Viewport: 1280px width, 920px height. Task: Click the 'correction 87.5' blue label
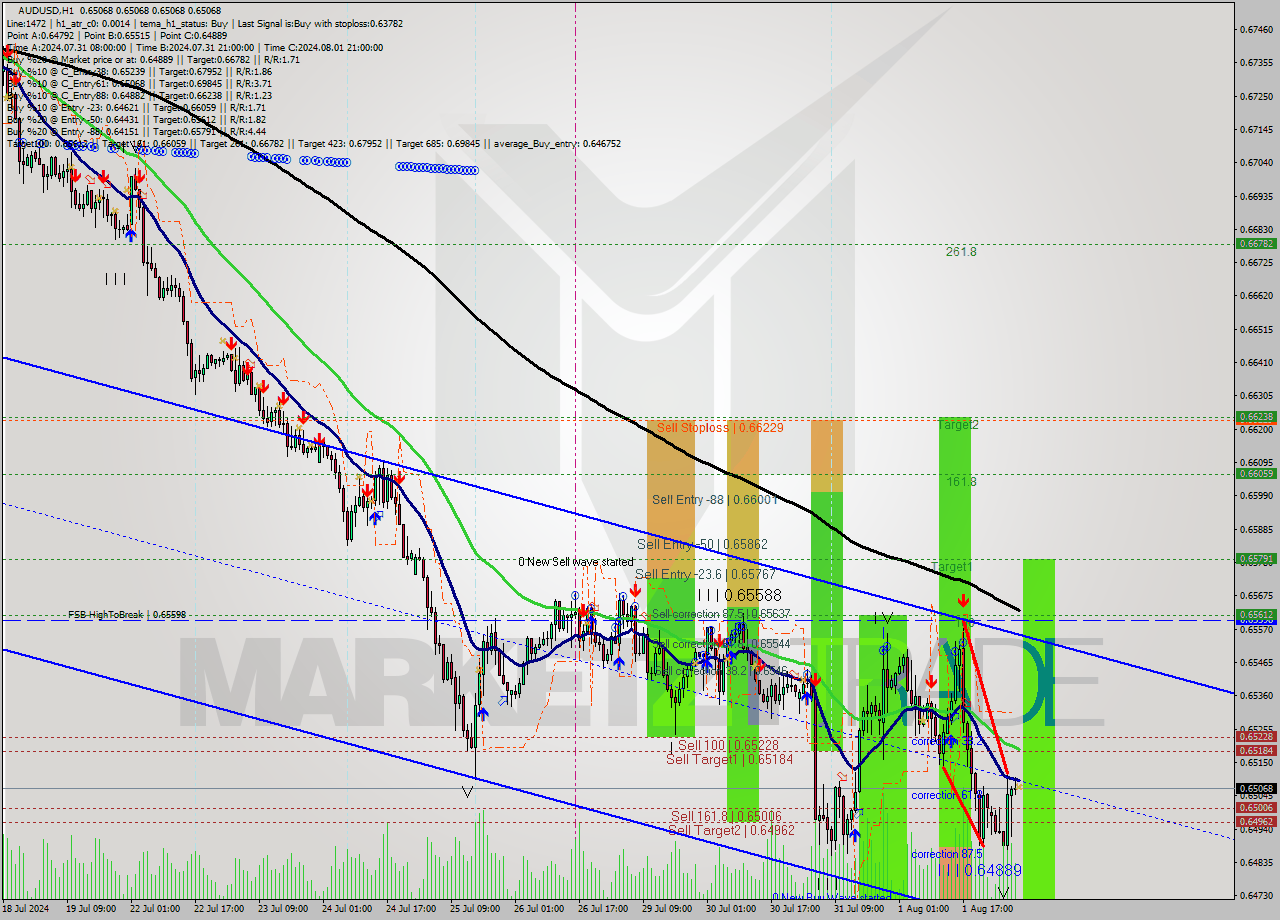click(x=947, y=854)
